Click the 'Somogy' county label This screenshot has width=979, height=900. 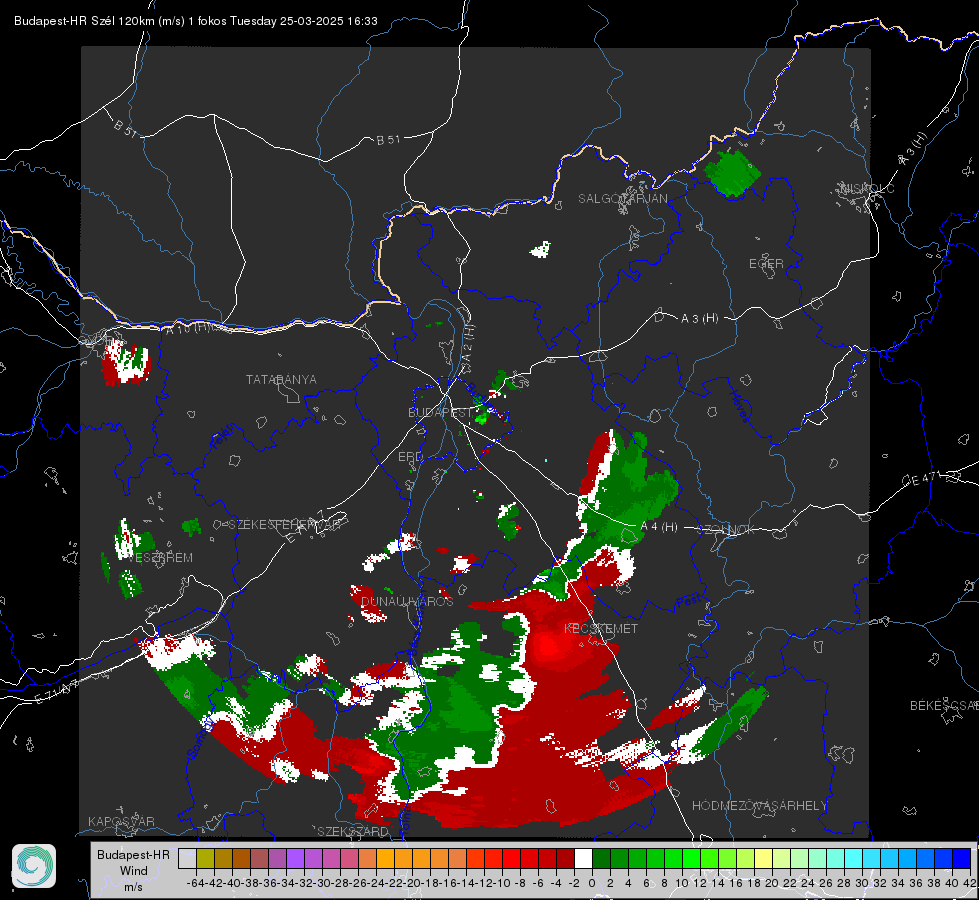tap(201, 738)
